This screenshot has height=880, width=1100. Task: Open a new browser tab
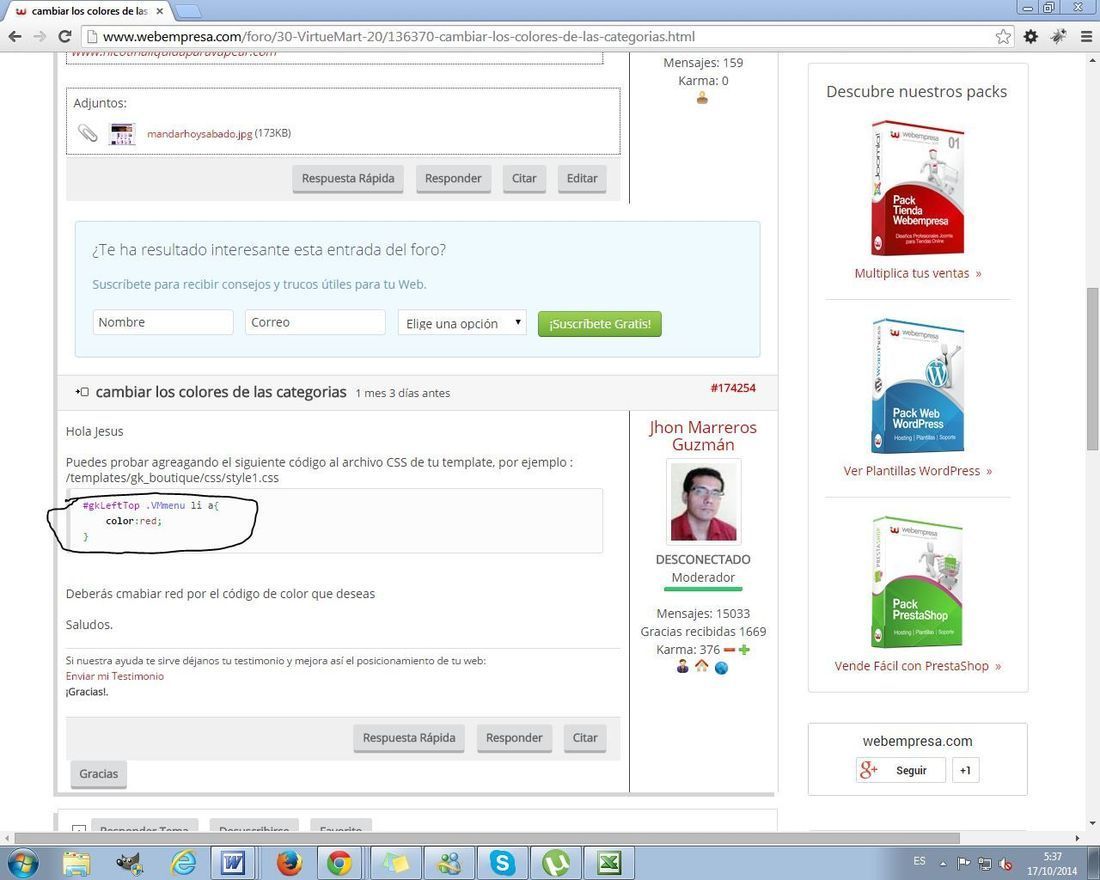[187, 11]
